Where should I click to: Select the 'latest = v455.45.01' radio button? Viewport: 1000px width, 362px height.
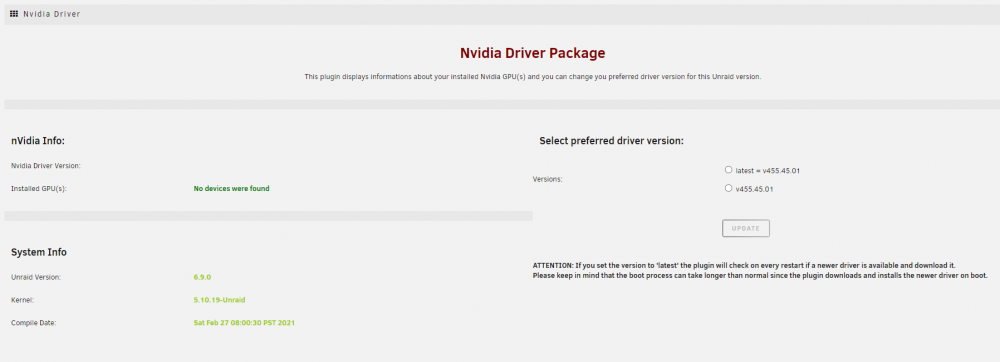click(728, 170)
